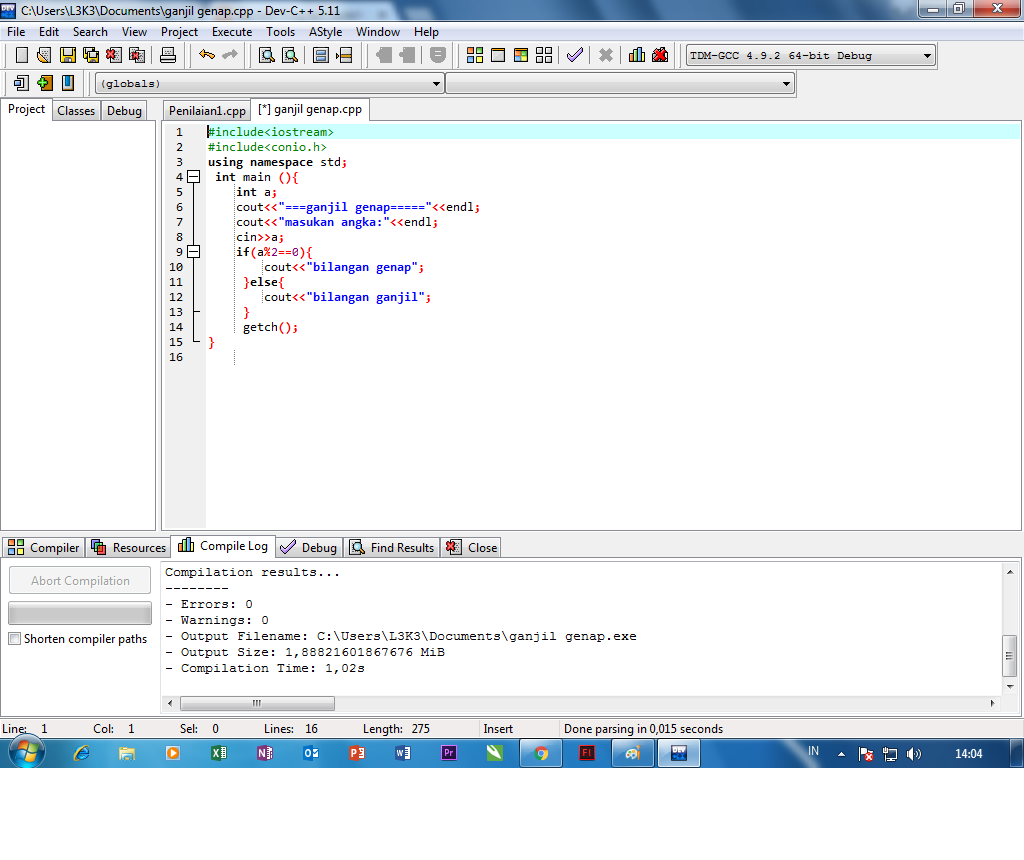
Task: Close the compile log panel
Action: (470, 547)
